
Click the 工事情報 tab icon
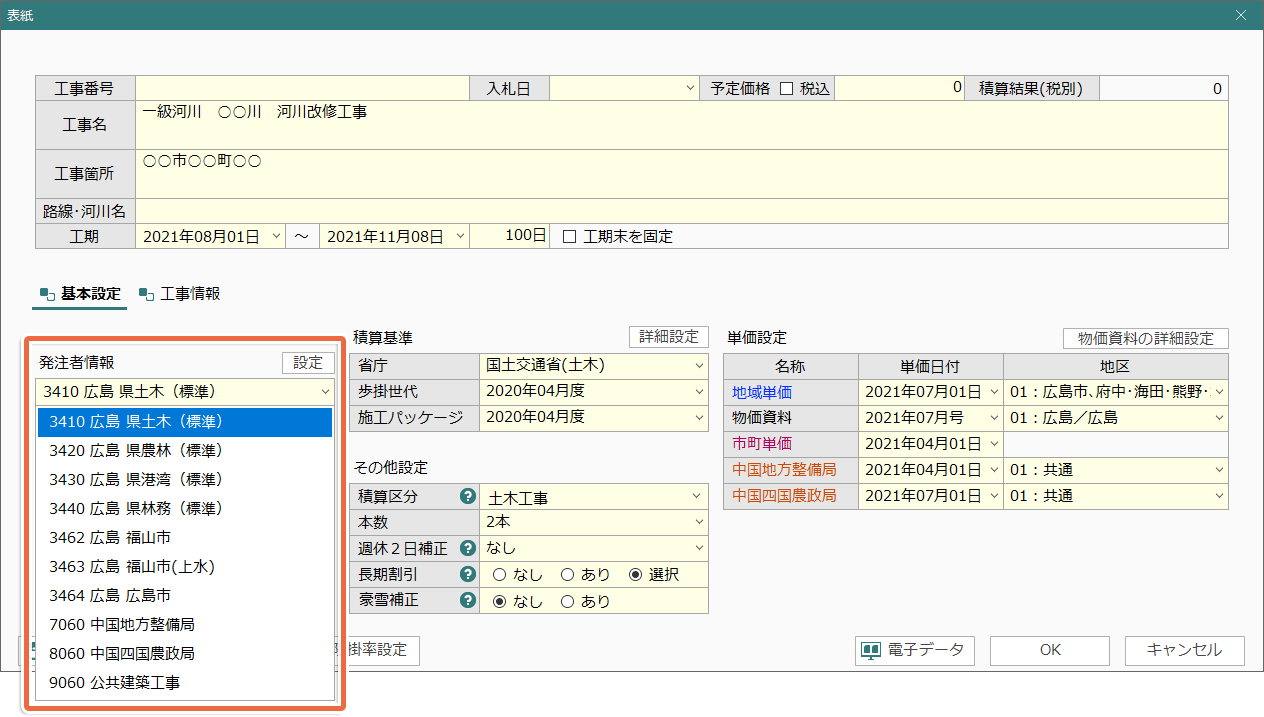pos(147,294)
